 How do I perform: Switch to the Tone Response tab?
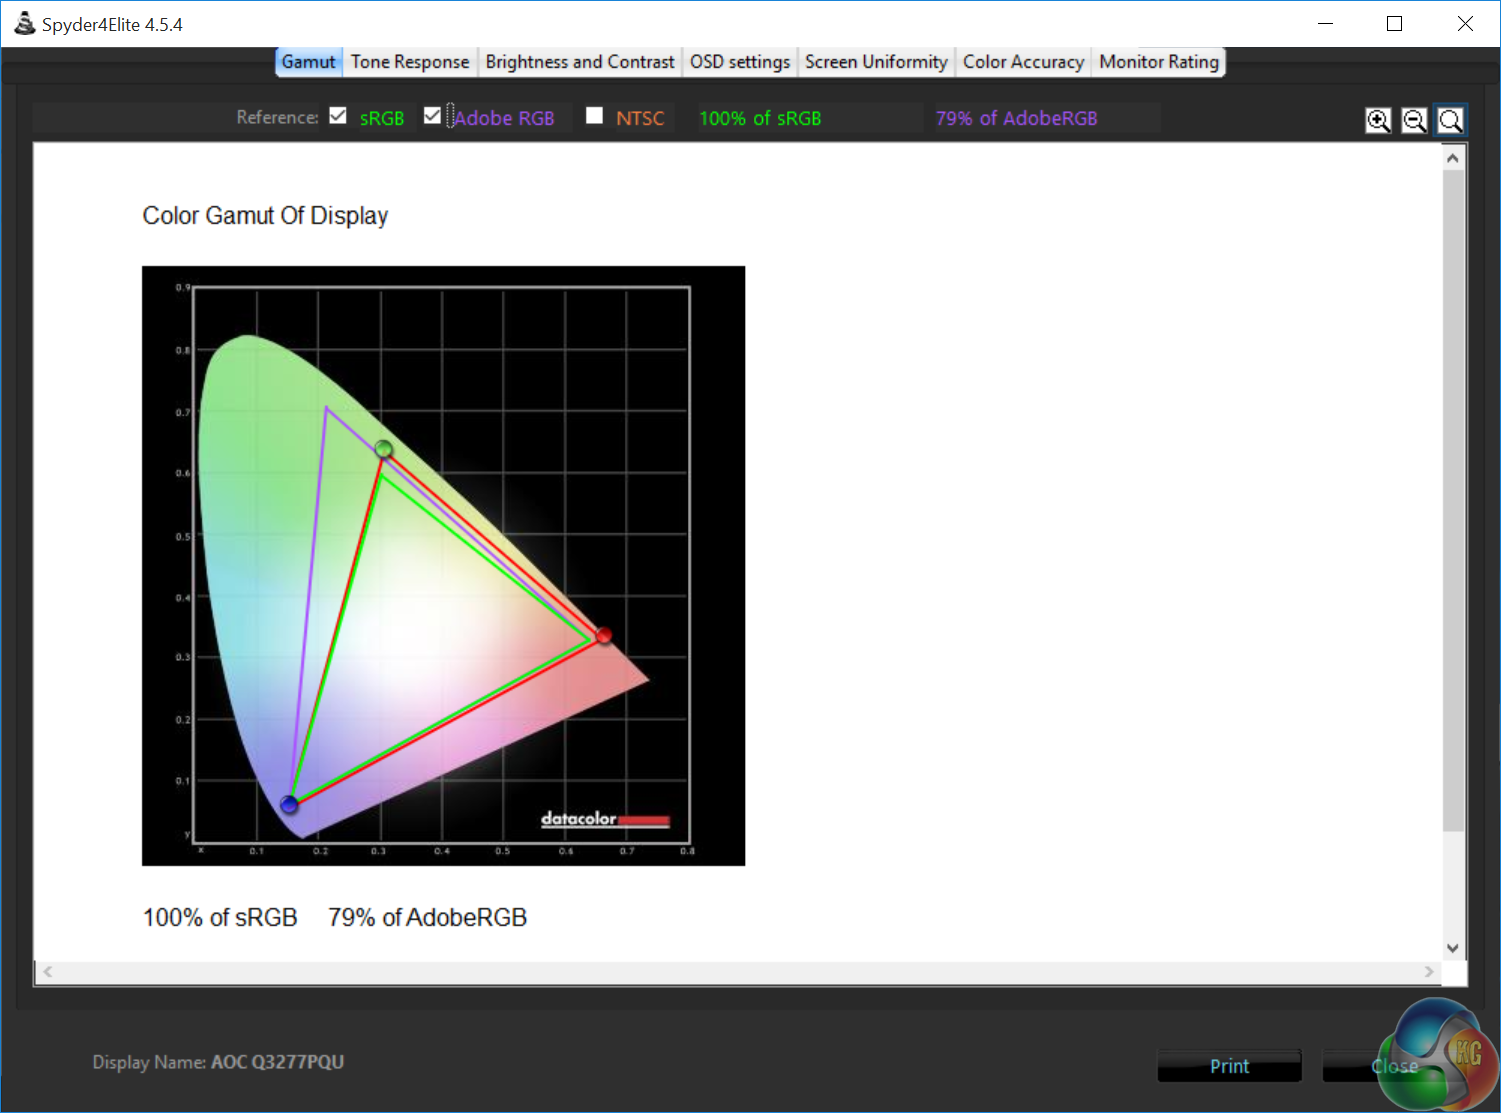(x=410, y=62)
